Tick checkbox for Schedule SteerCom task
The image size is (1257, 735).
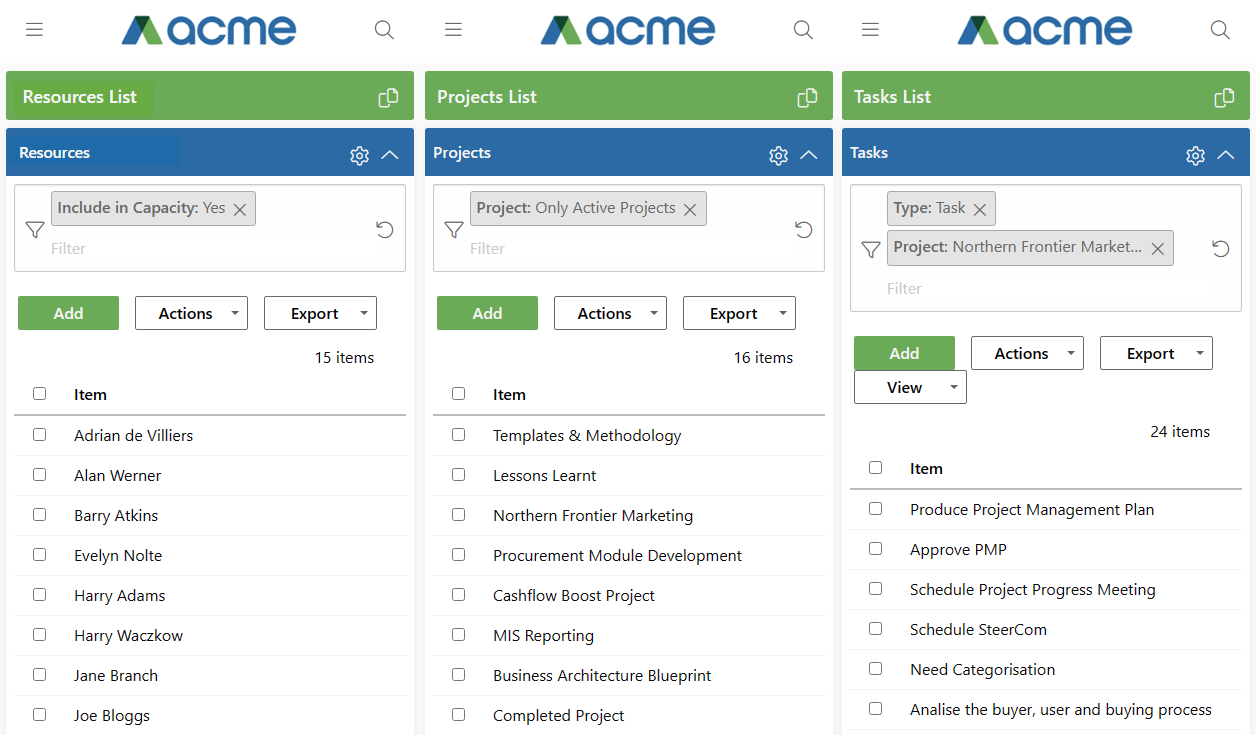pos(875,629)
